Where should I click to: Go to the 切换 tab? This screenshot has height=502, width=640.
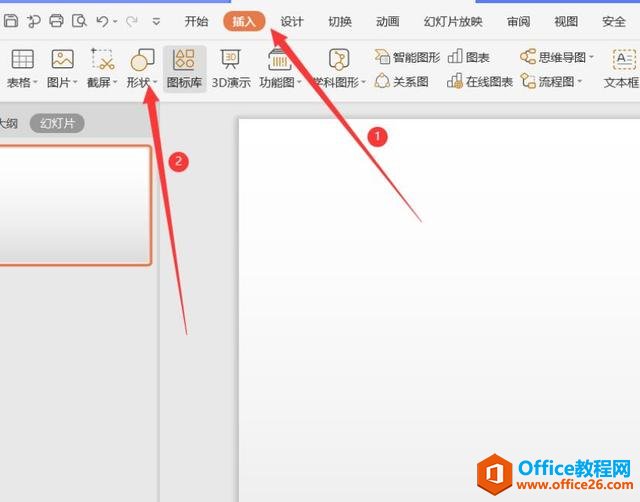[x=340, y=21]
